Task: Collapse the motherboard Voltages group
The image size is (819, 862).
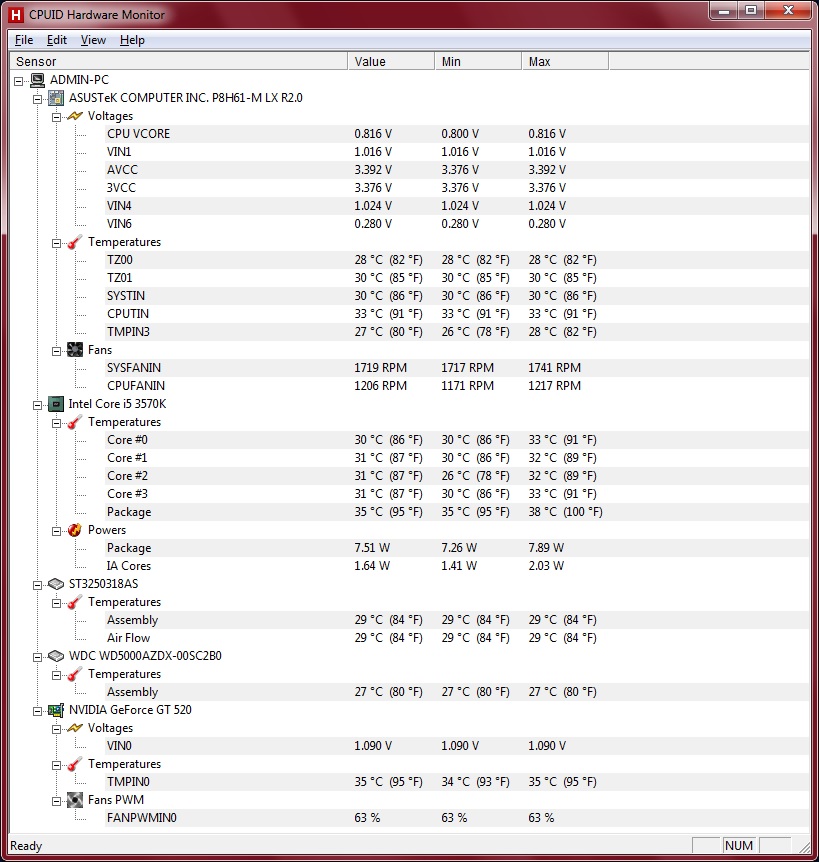Action: [x=57, y=117]
